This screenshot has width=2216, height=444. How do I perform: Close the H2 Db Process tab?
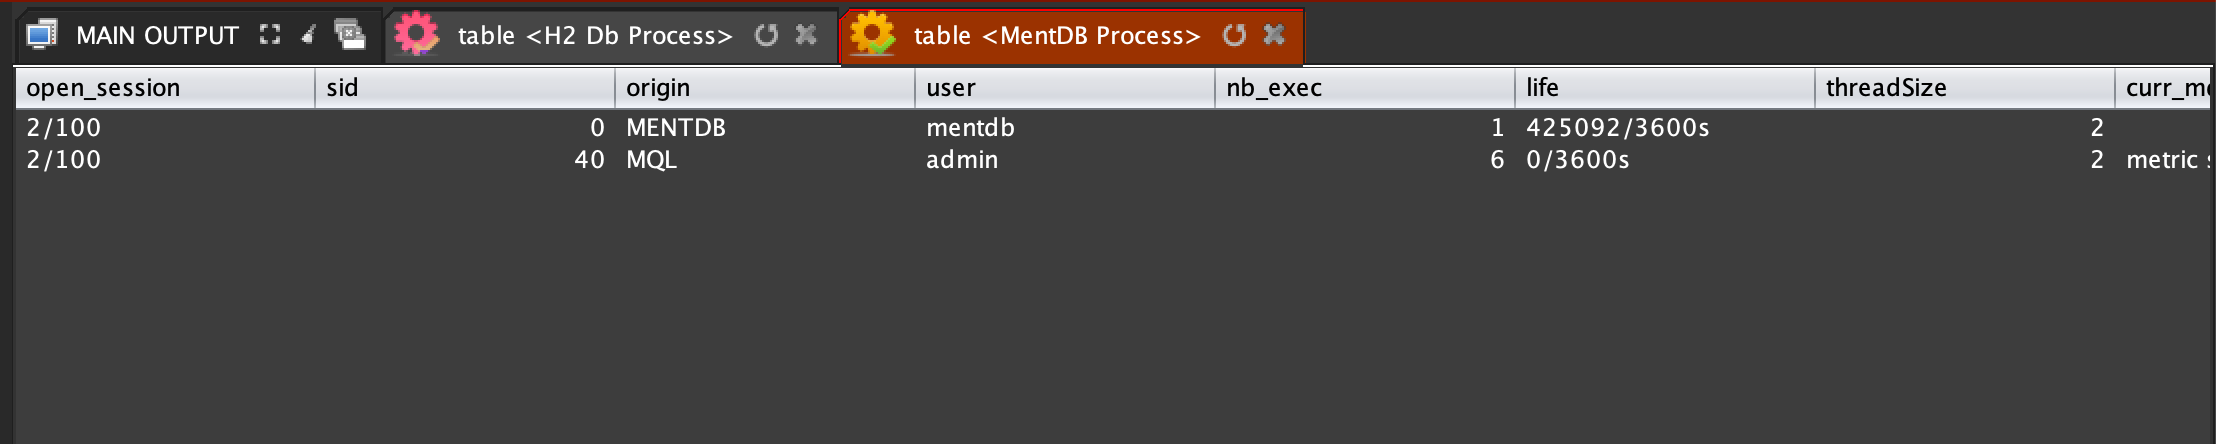[806, 35]
